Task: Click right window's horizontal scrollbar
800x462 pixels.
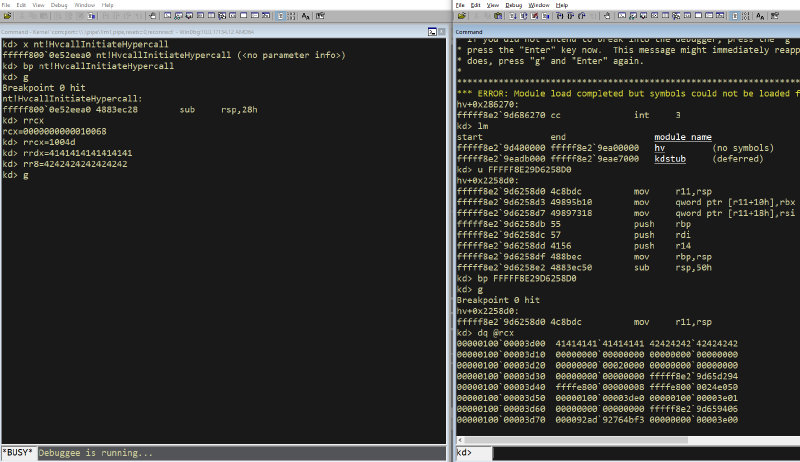Action: 620,441
